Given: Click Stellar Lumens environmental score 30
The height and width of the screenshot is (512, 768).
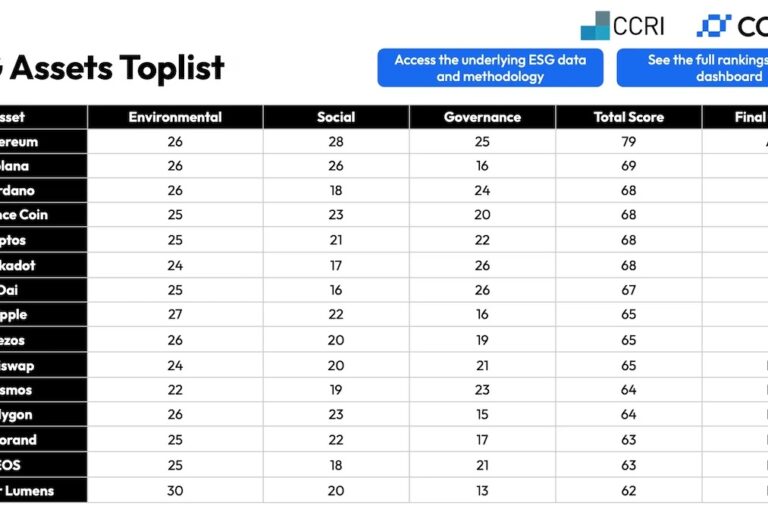Looking at the screenshot, I should 175,490.
